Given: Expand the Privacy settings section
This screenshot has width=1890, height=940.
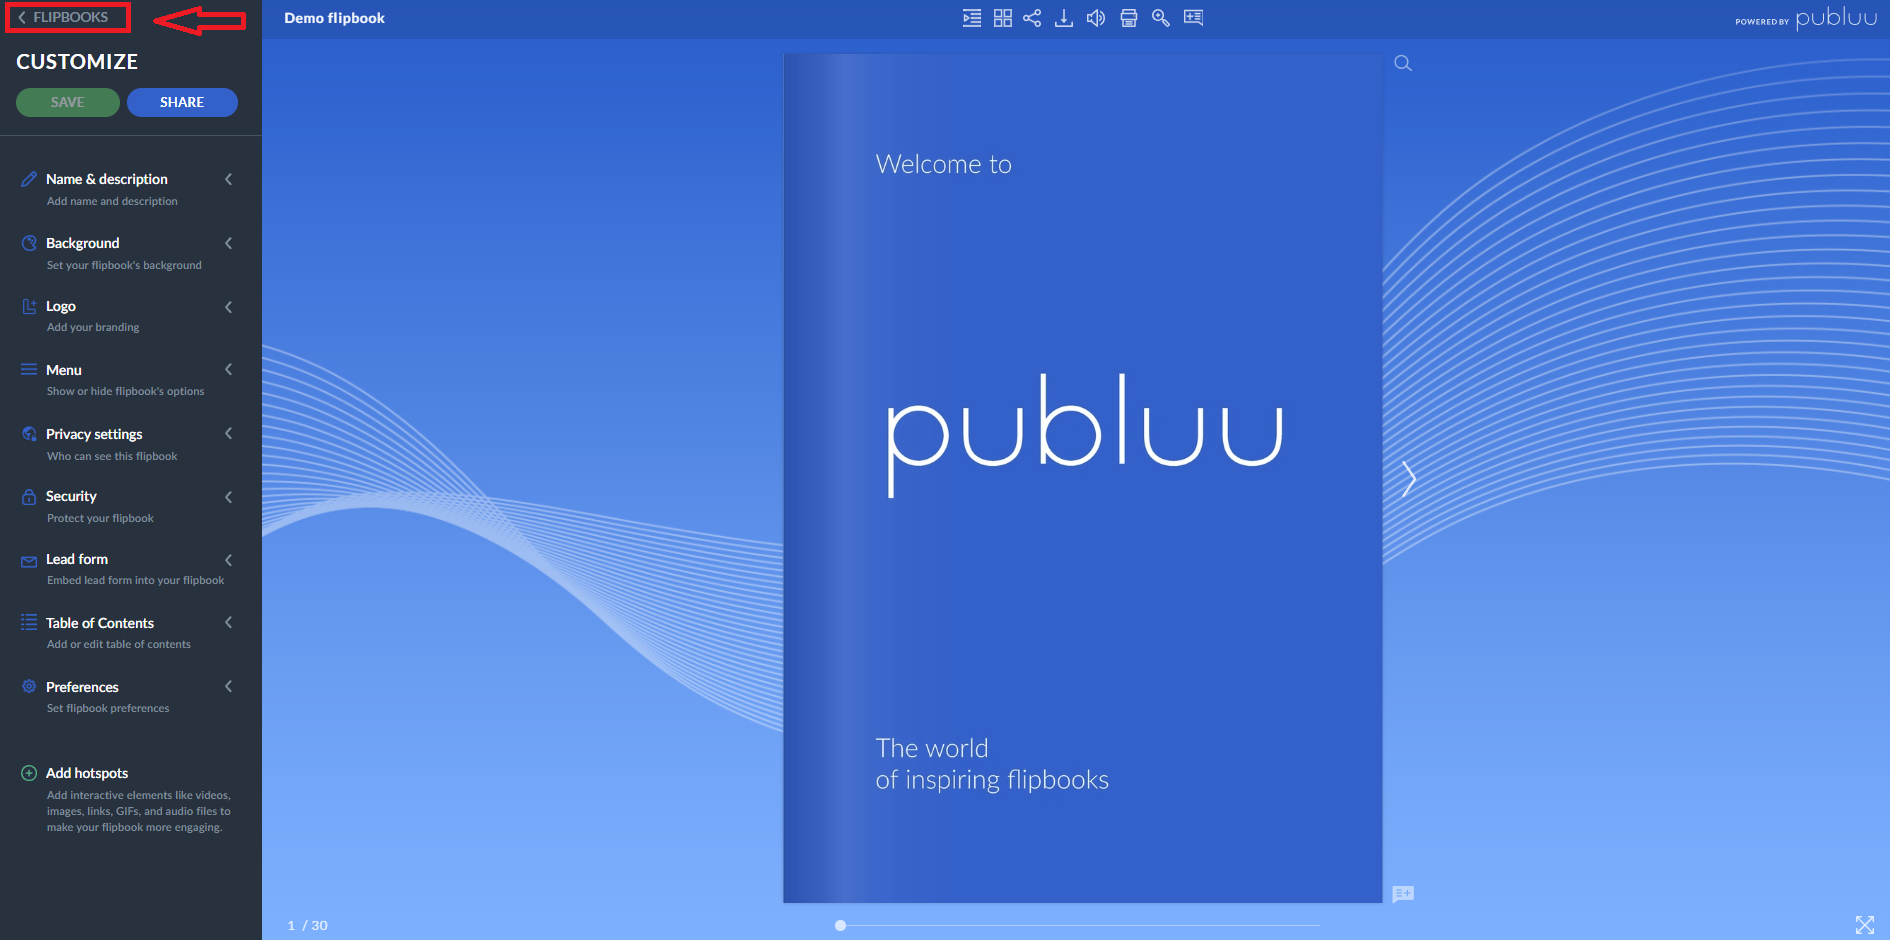Looking at the screenshot, I should (x=94, y=434).
